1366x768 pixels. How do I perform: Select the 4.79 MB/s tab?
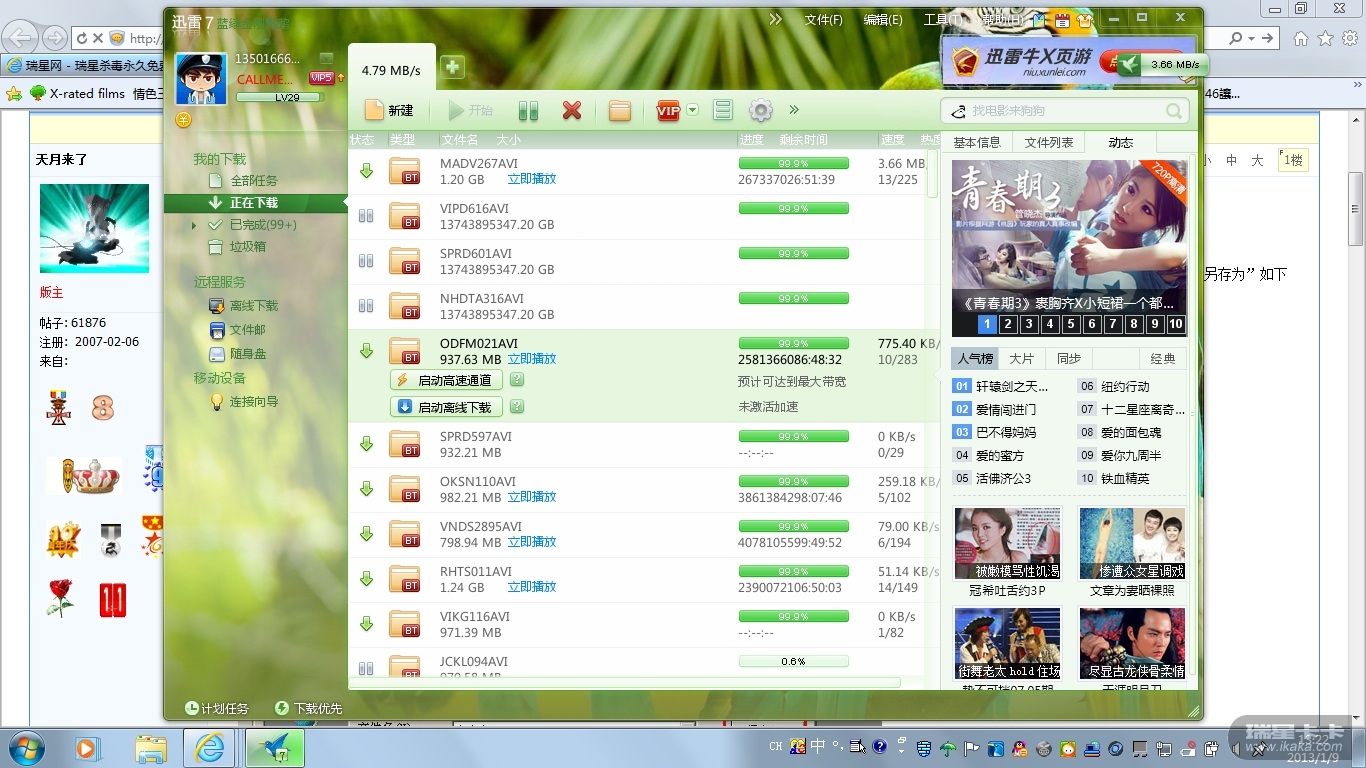pyautogui.click(x=391, y=70)
